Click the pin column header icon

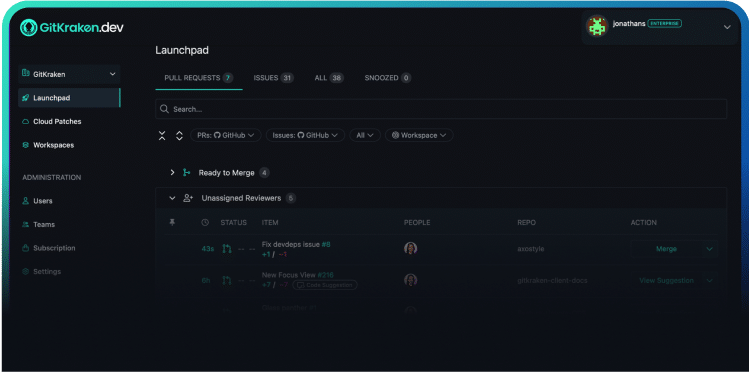click(172, 223)
